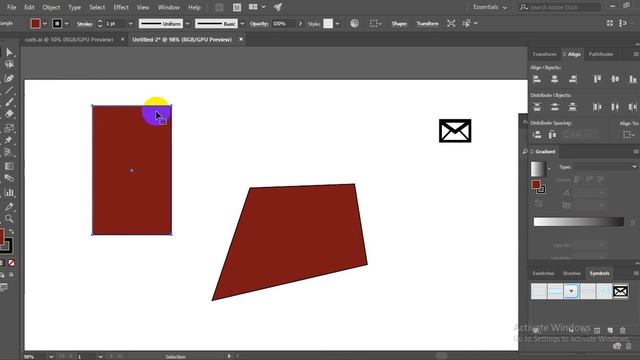640x360 pixels.
Task: Open the Fill color dropdown arrow
Action: 45,24
